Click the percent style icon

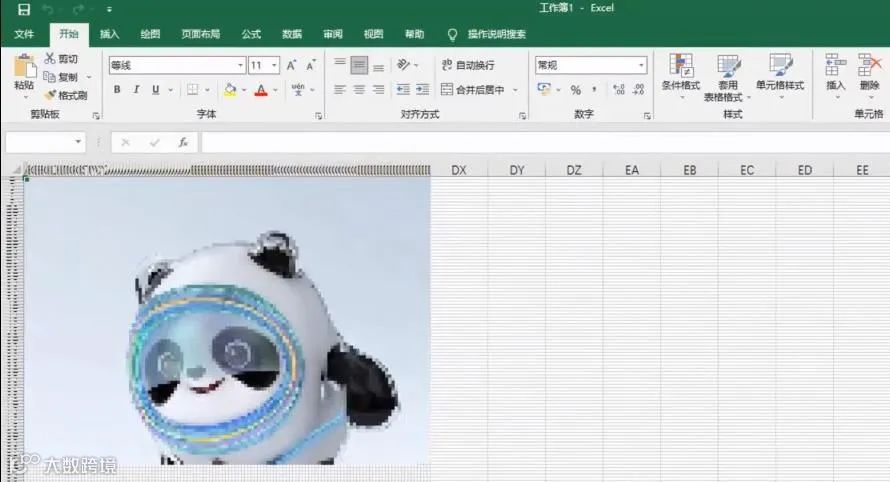(x=576, y=90)
